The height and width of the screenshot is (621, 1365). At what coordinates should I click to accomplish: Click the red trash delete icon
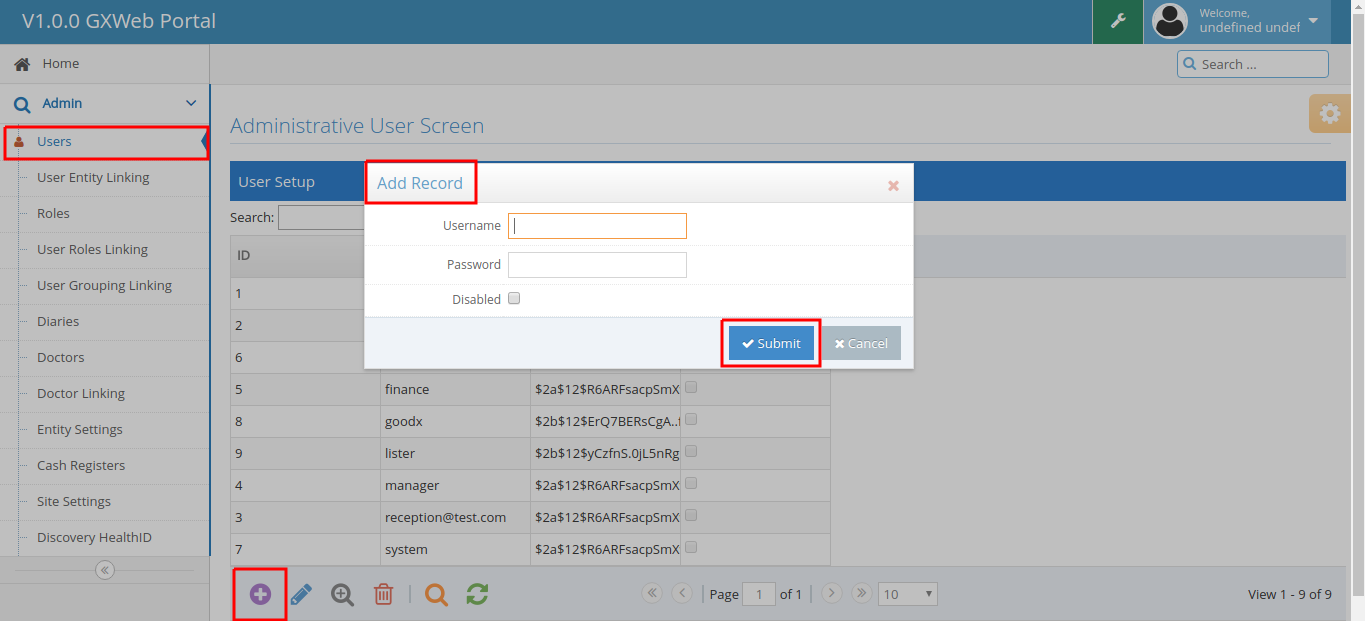(383, 594)
